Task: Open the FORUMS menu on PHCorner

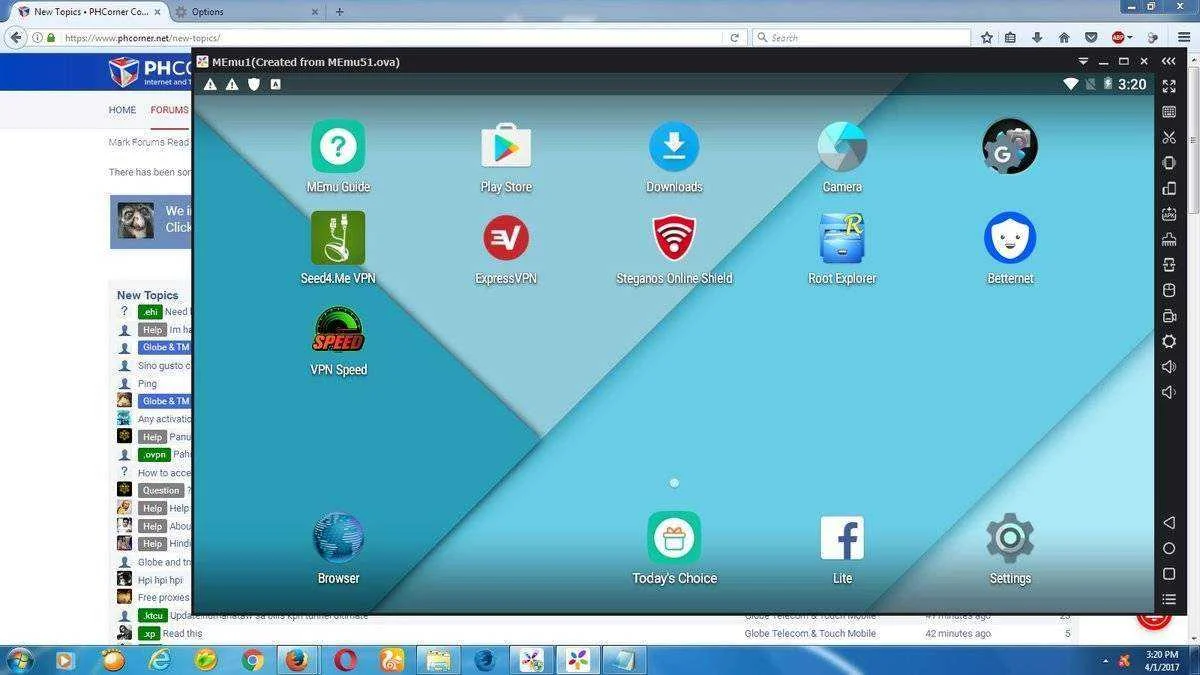Action: click(x=169, y=110)
